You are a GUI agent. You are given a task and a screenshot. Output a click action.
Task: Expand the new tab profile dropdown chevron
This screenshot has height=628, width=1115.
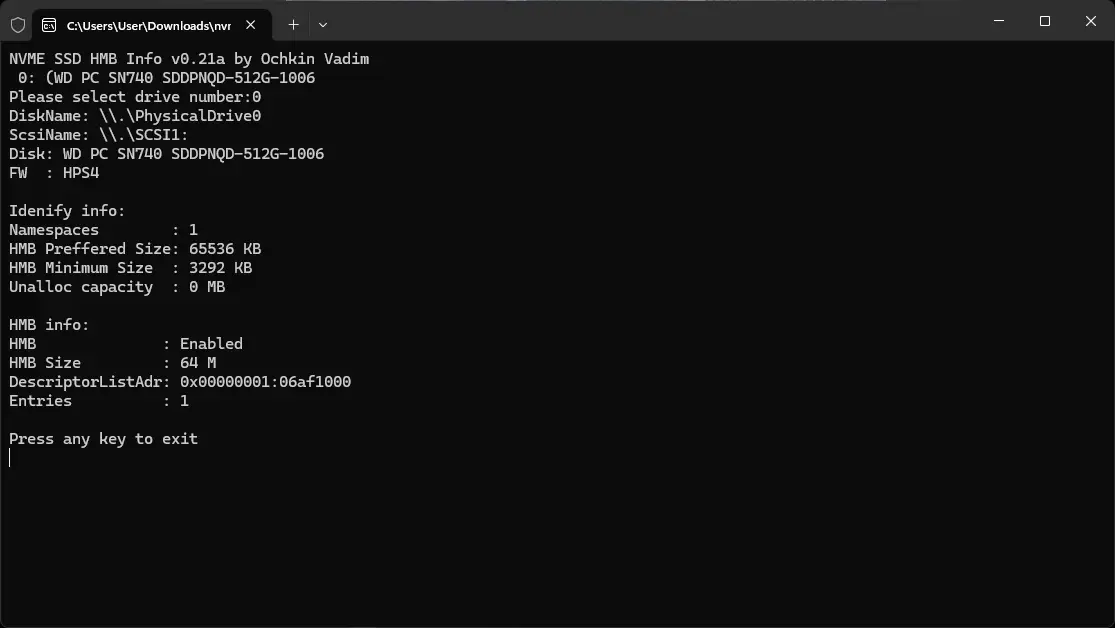[x=322, y=25]
